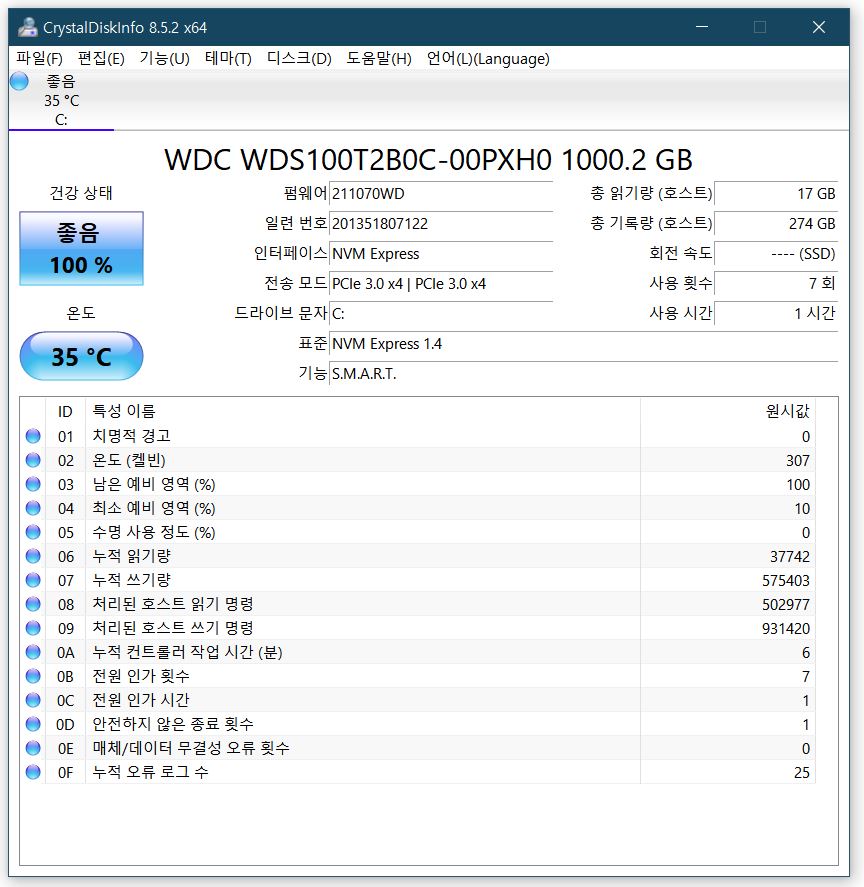864x887 pixels.
Task: Click the 원시값 column header
Action: 728,411
